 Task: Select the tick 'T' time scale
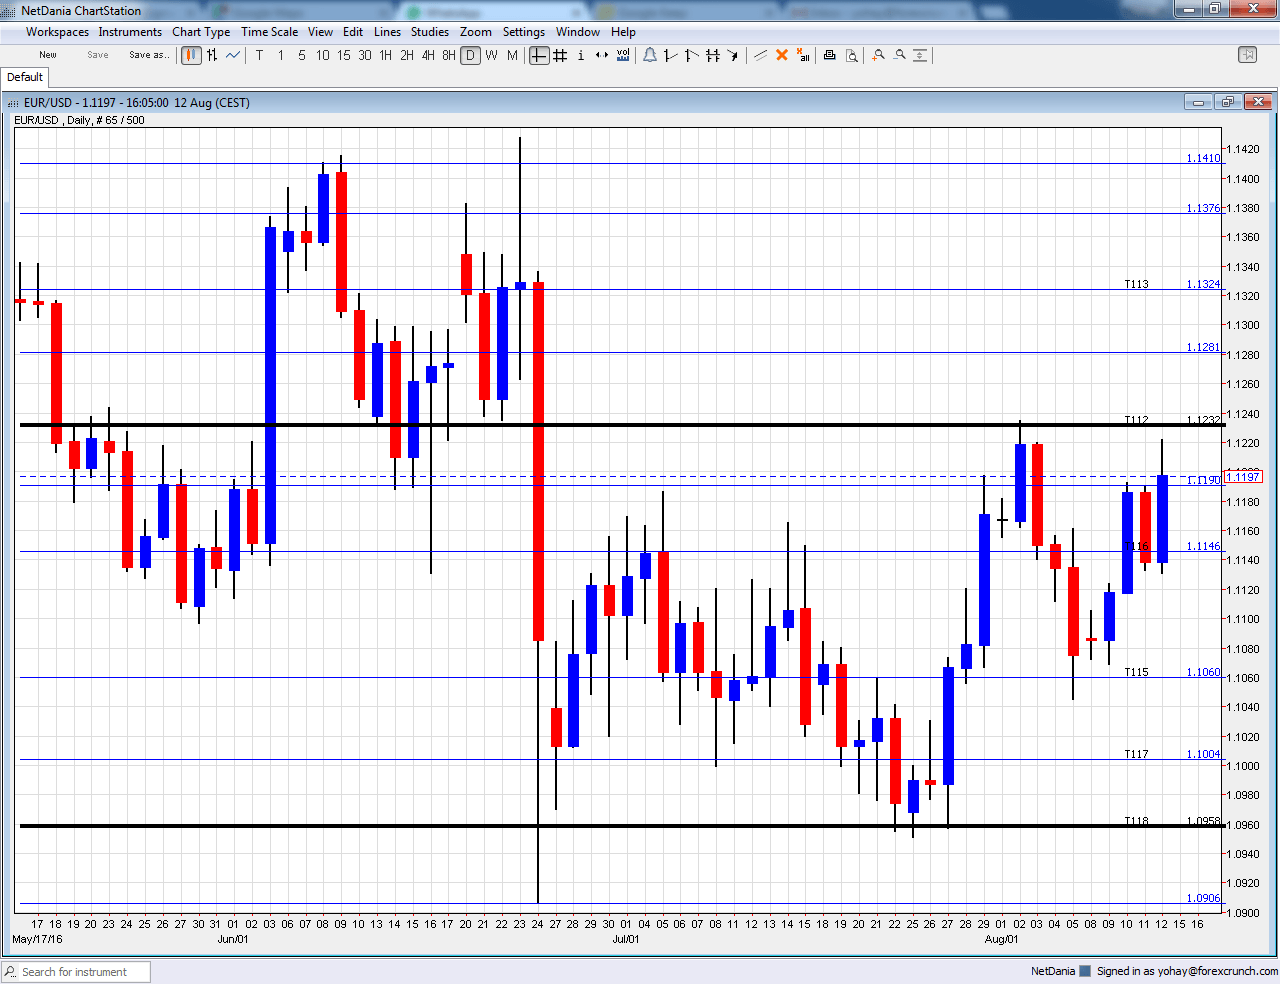(259, 55)
